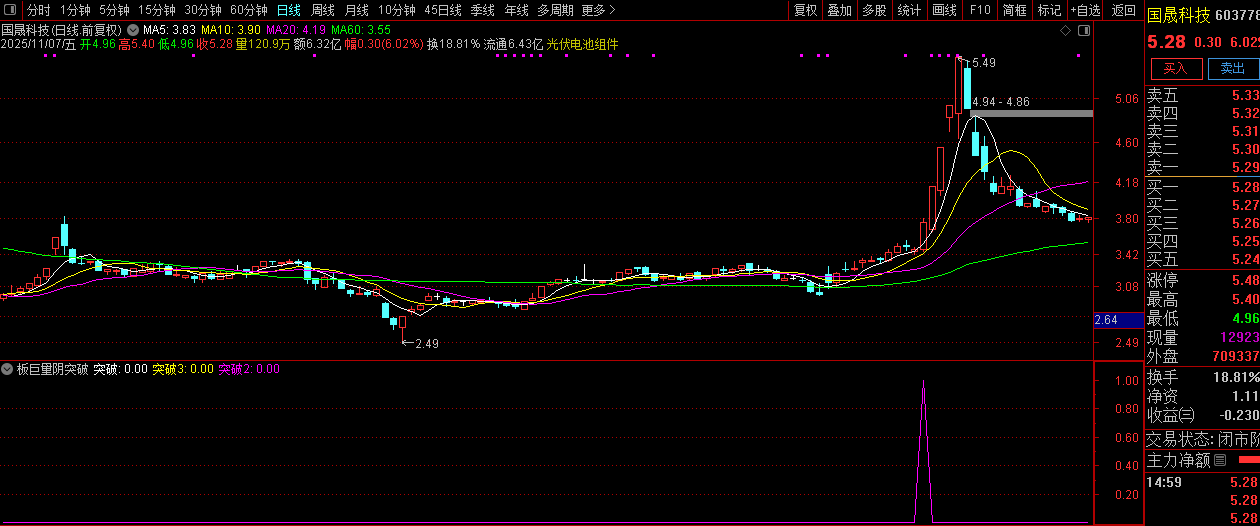Open the 画线 drawing tool
The image size is (1260, 526).
click(944, 10)
